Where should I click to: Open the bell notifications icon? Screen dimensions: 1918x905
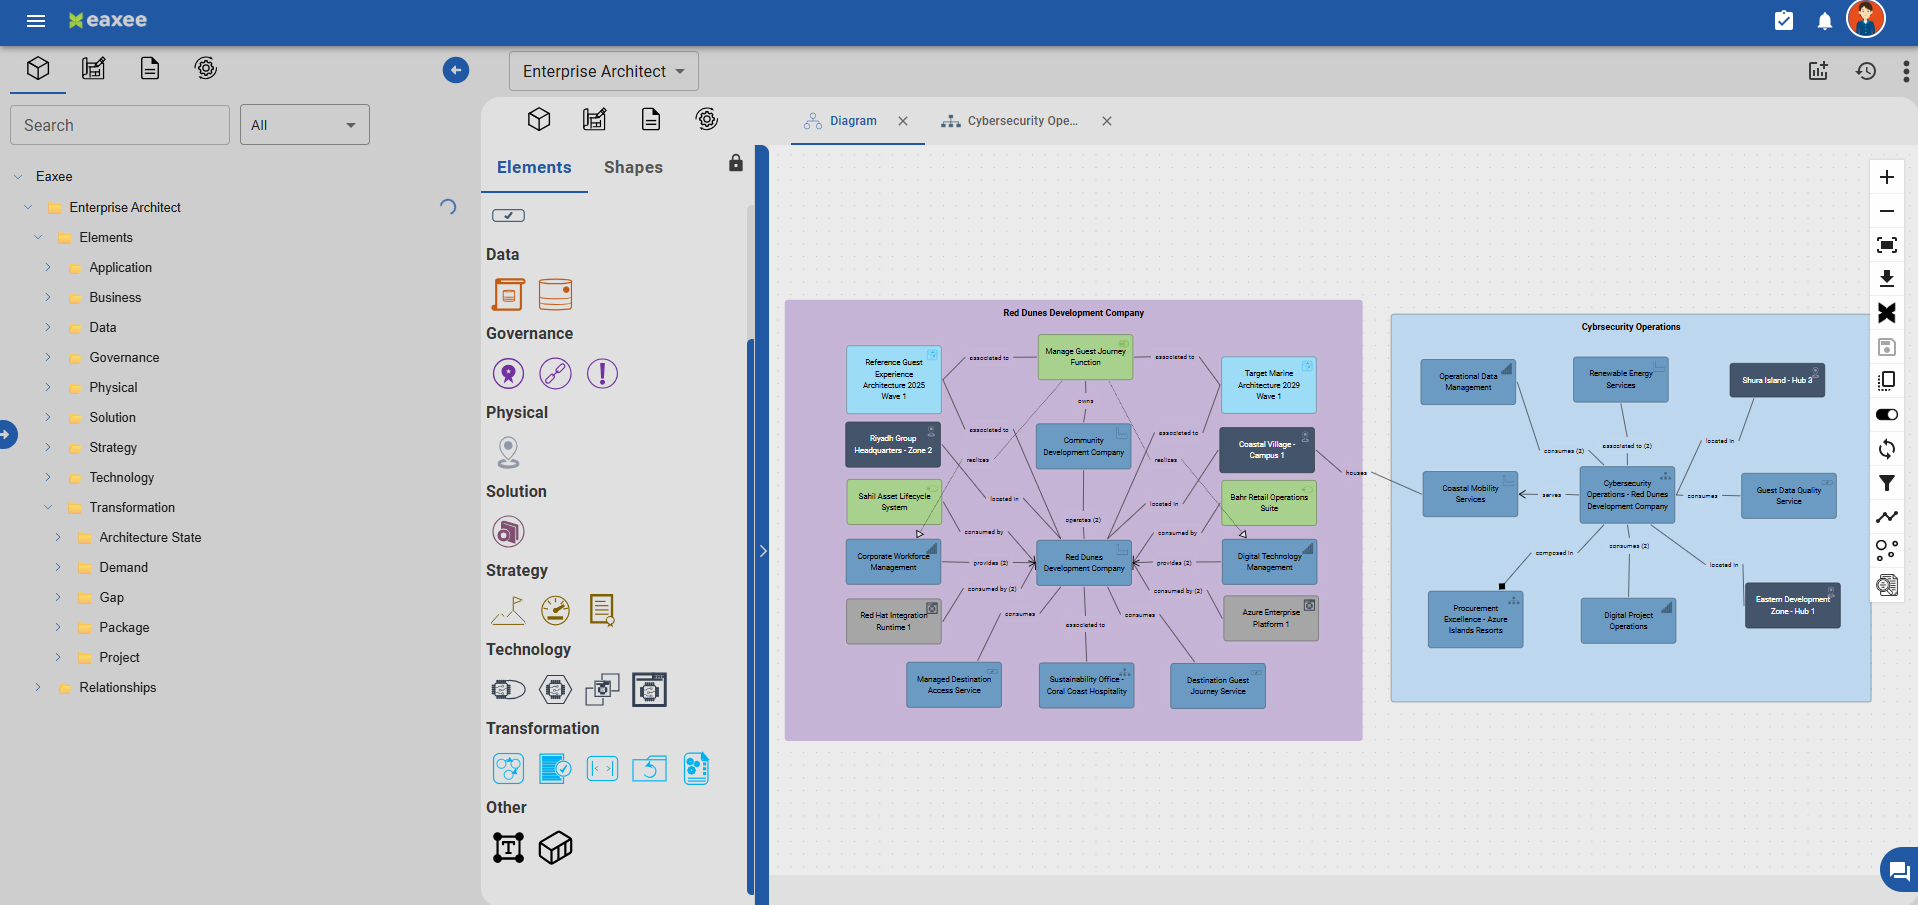pos(1825,21)
